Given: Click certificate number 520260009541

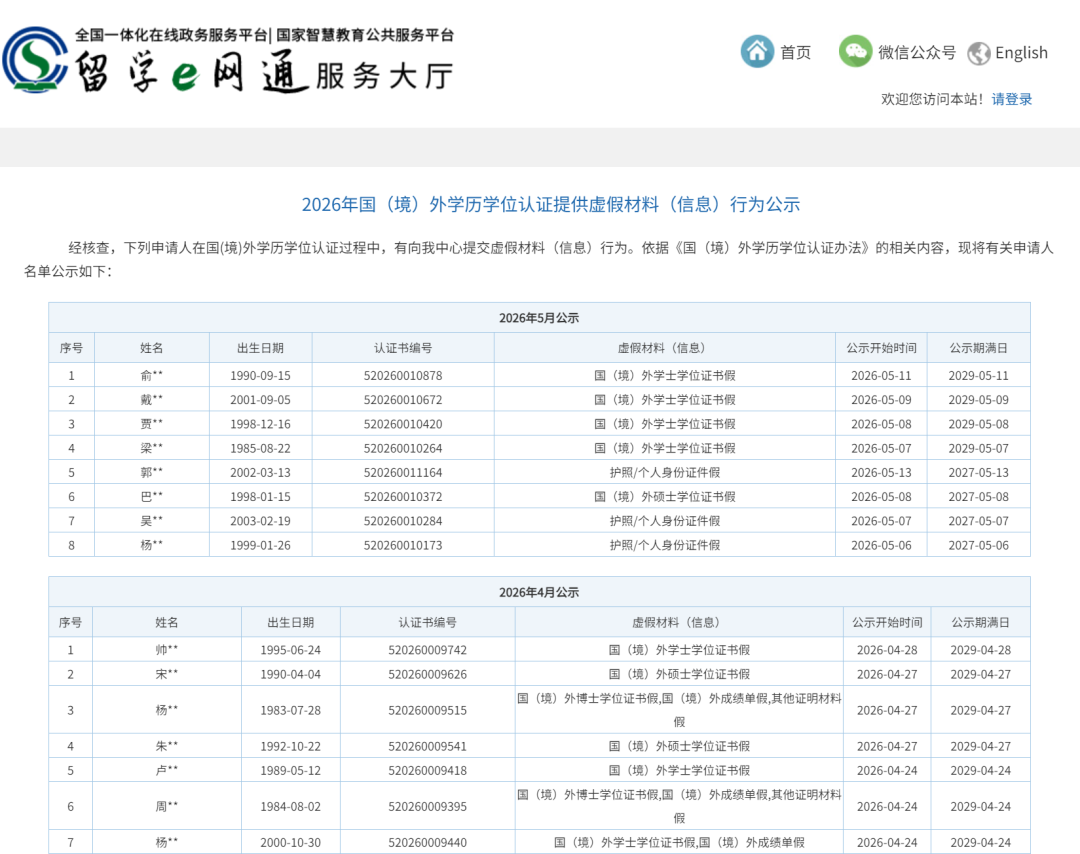Looking at the screenshot, I should [427, 747].
